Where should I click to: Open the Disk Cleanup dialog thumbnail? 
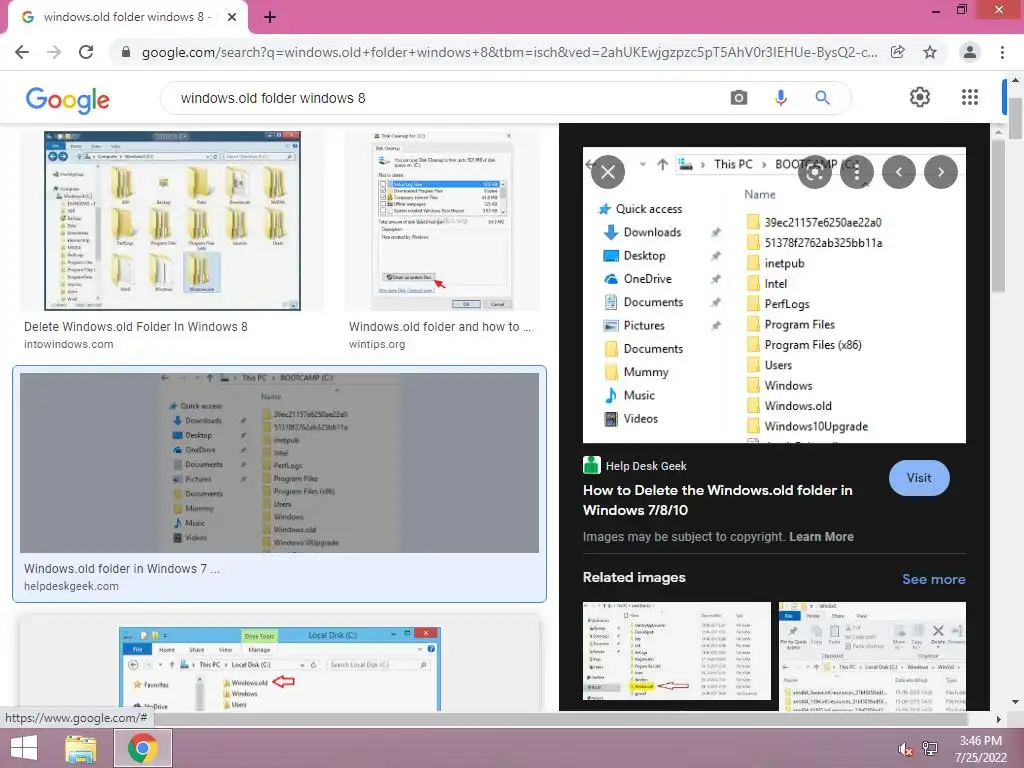pyautogui.click(x=442, y=221)
